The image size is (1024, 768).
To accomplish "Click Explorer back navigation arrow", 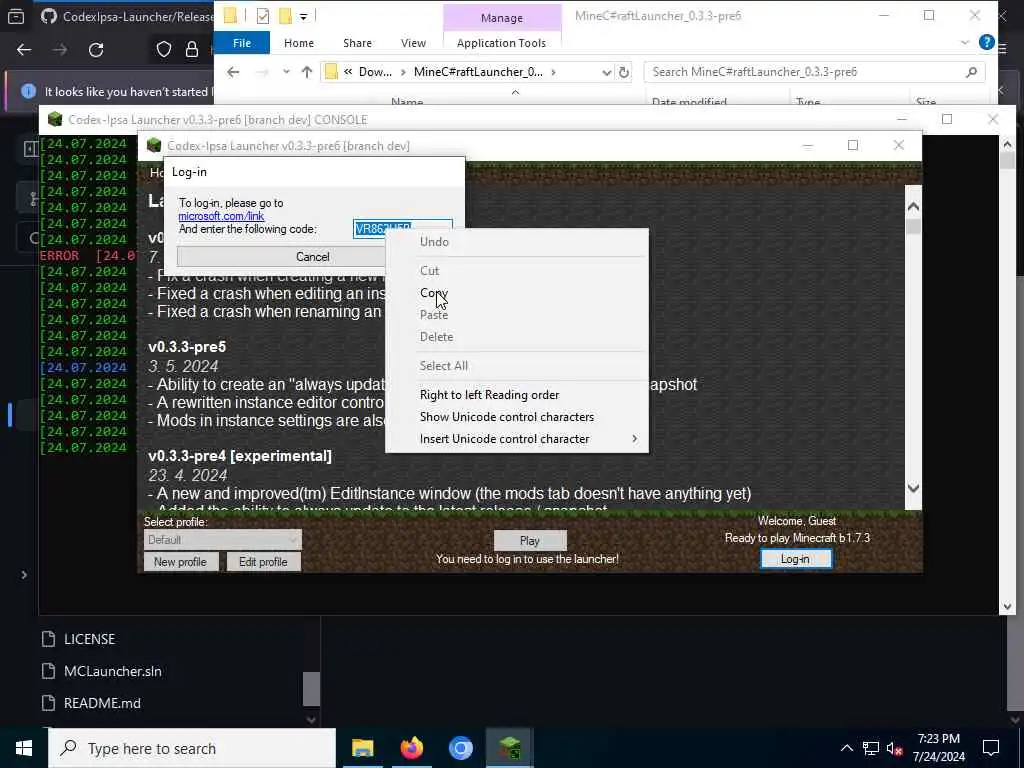I will (233, 72).
